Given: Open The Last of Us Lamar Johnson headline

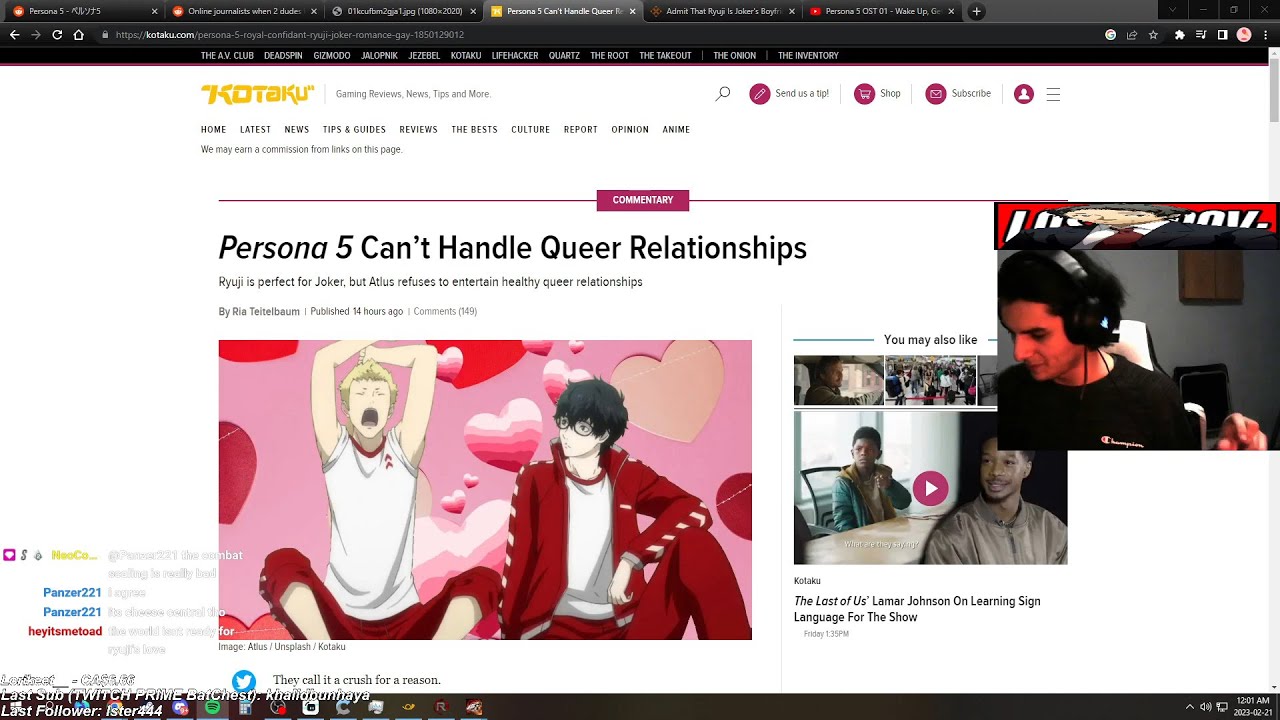Looking at the screenshot, I should 917,609.
